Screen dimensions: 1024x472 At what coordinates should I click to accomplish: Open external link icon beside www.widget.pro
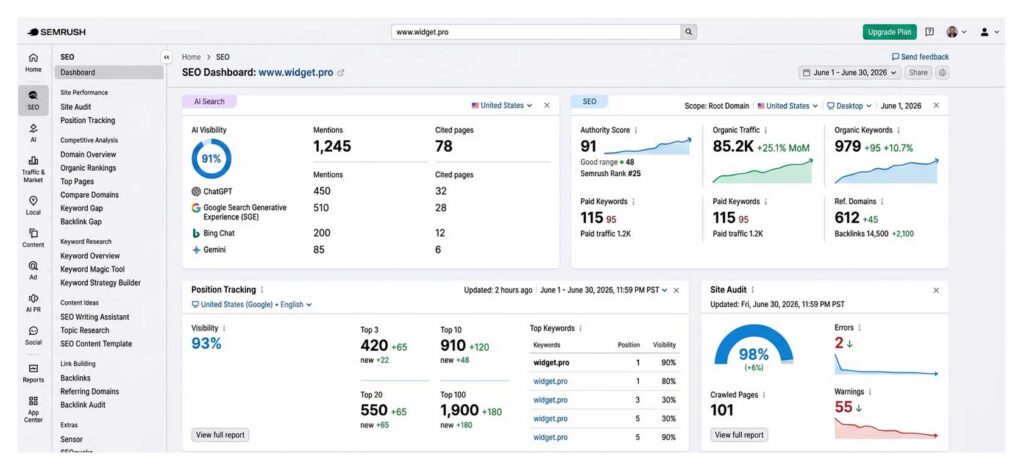(340, 73)
